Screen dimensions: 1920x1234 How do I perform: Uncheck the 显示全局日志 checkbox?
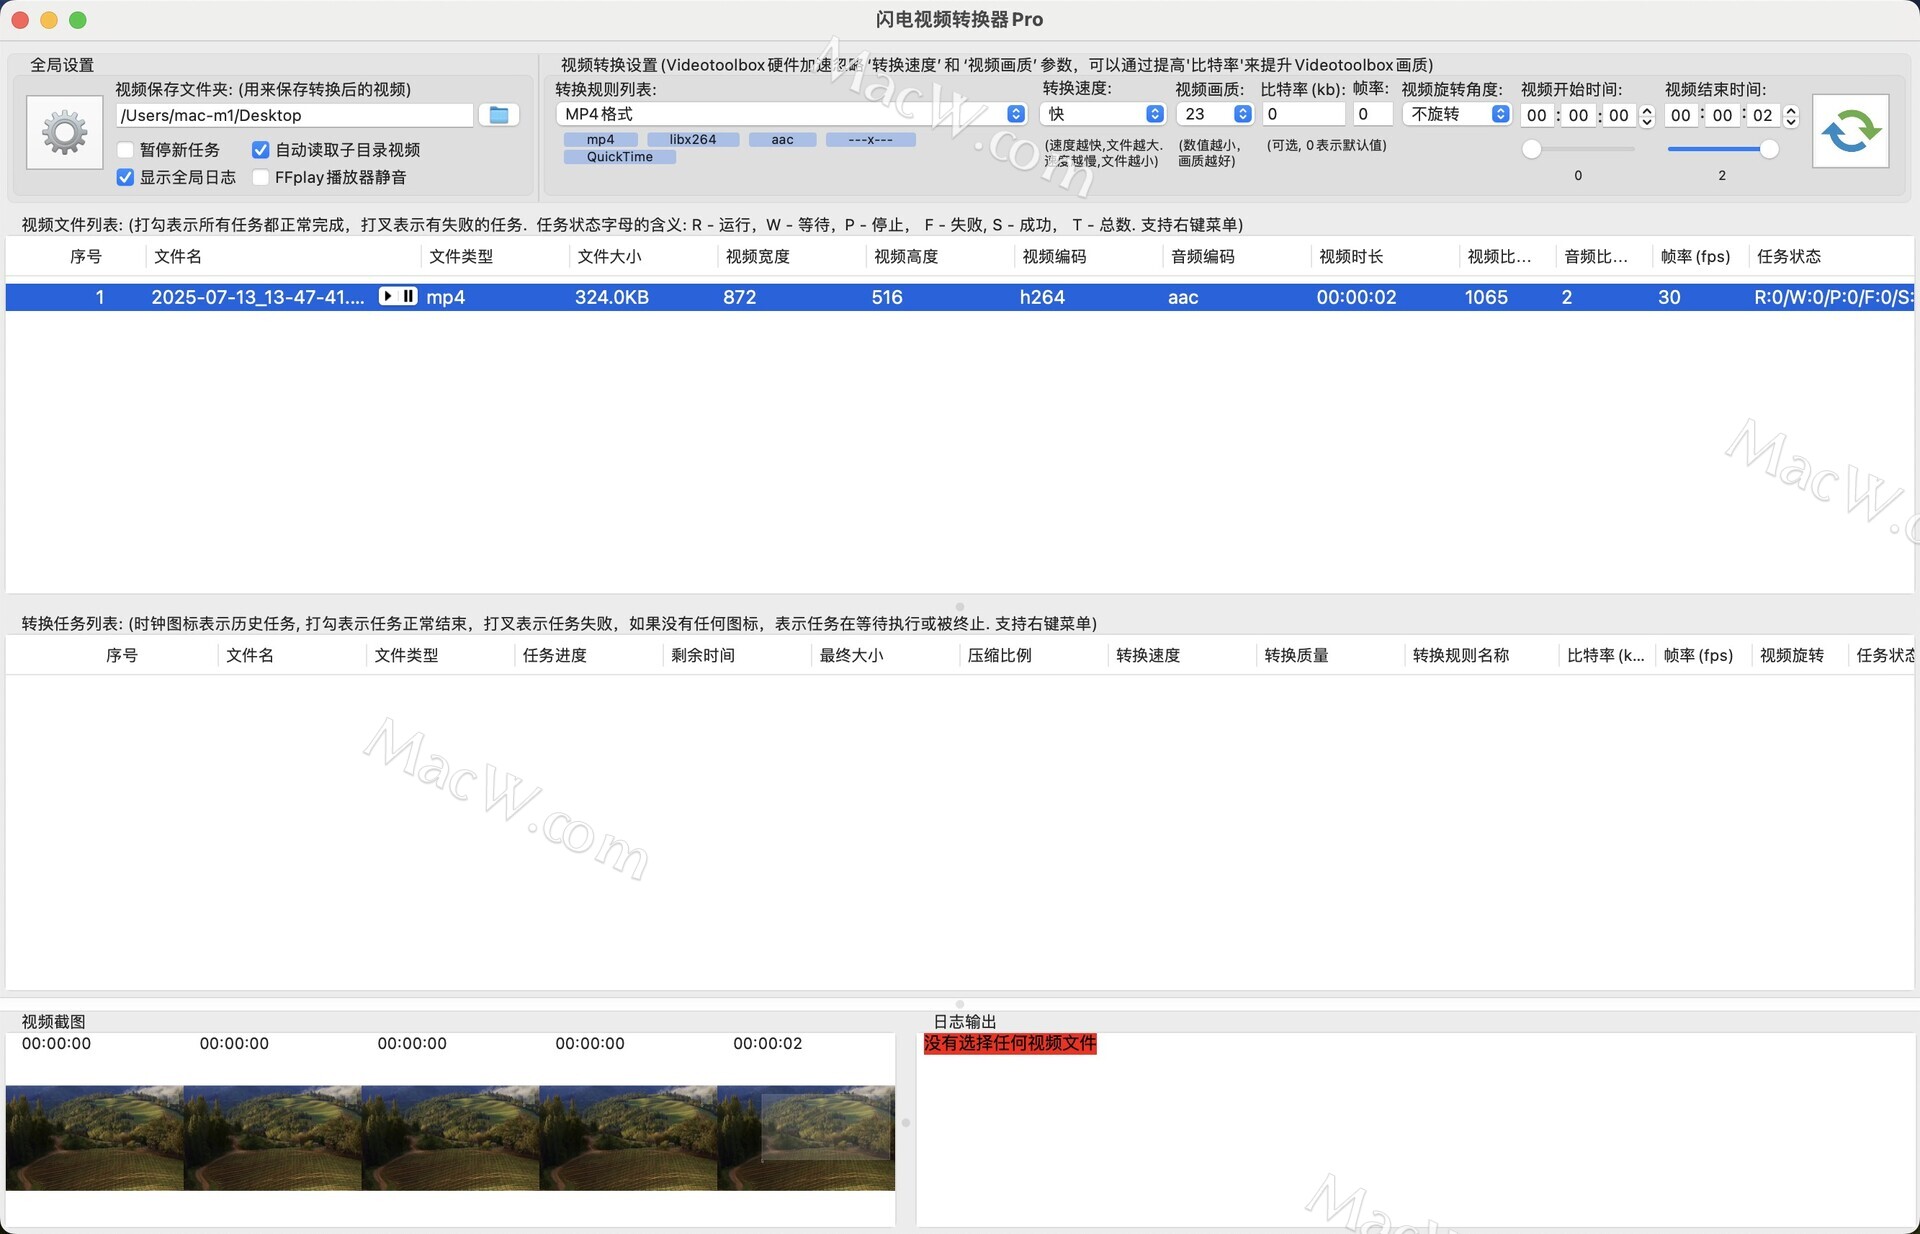pyautogui.click(x=126, y=177)
